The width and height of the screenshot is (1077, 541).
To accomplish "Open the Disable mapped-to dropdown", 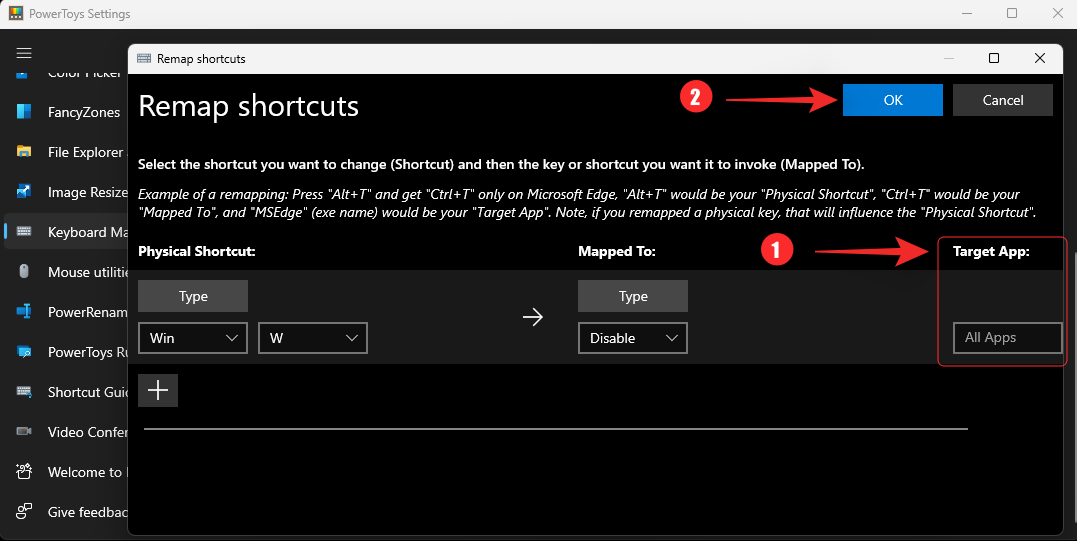I will (633, 338).
